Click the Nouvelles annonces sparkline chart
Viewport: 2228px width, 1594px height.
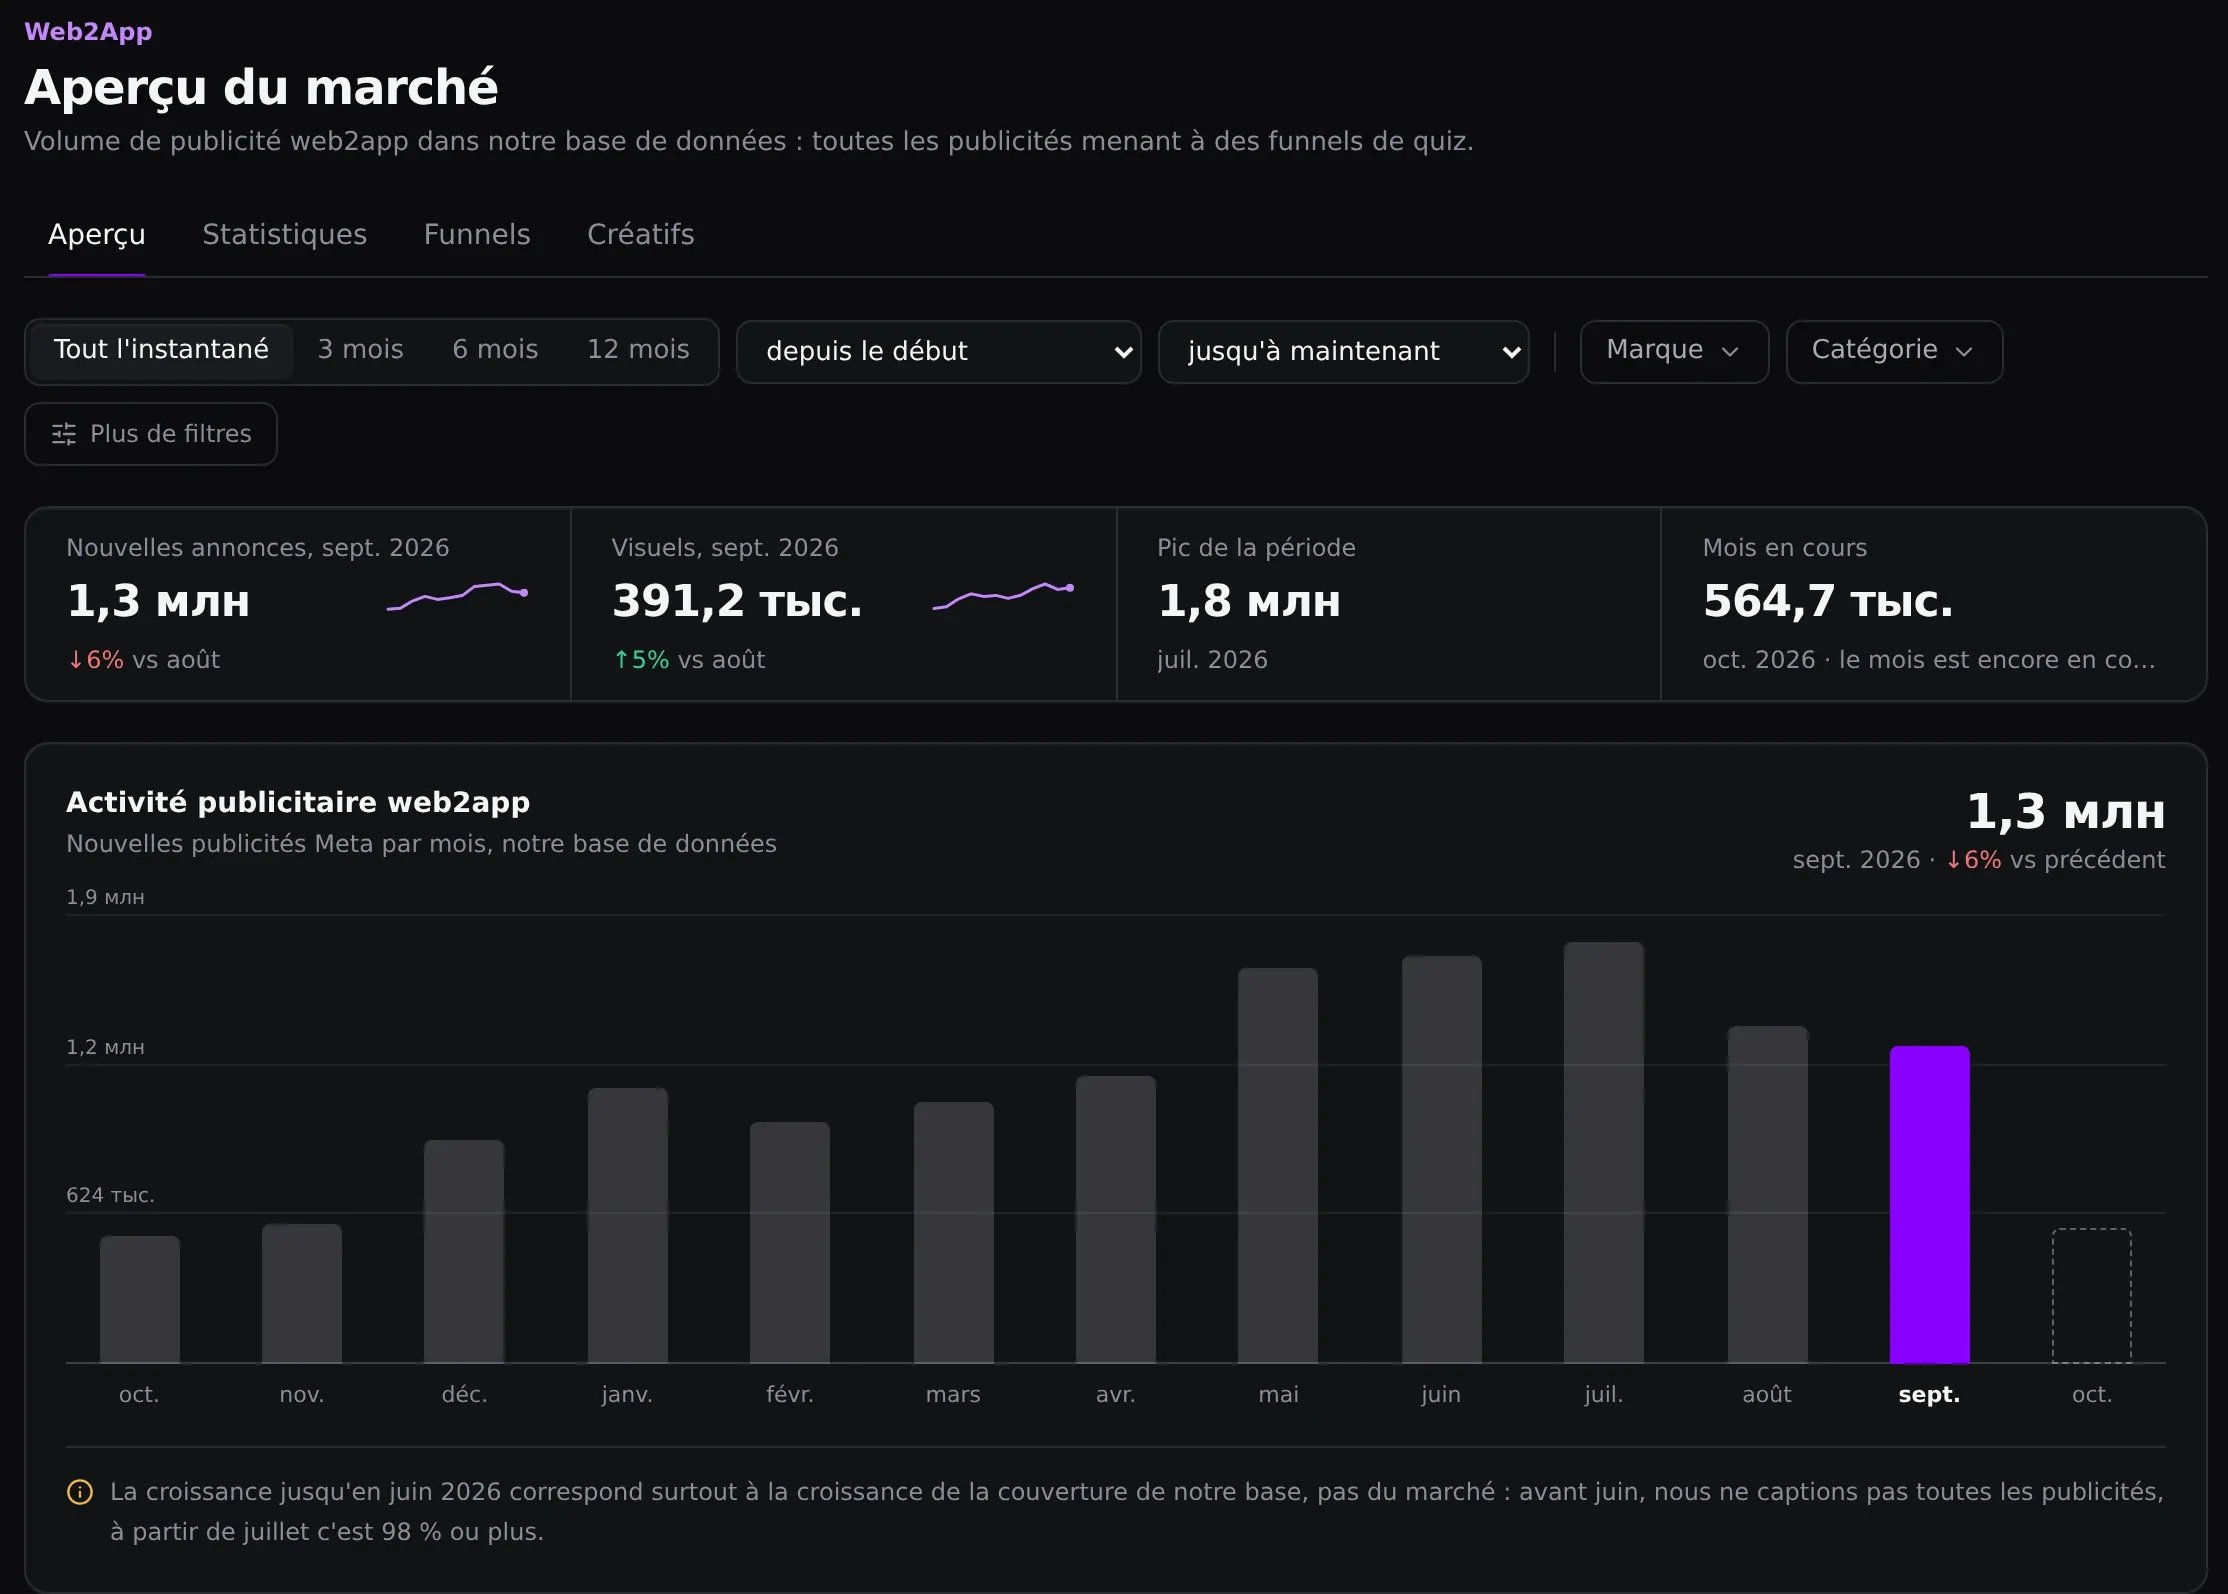coord(457,596)
